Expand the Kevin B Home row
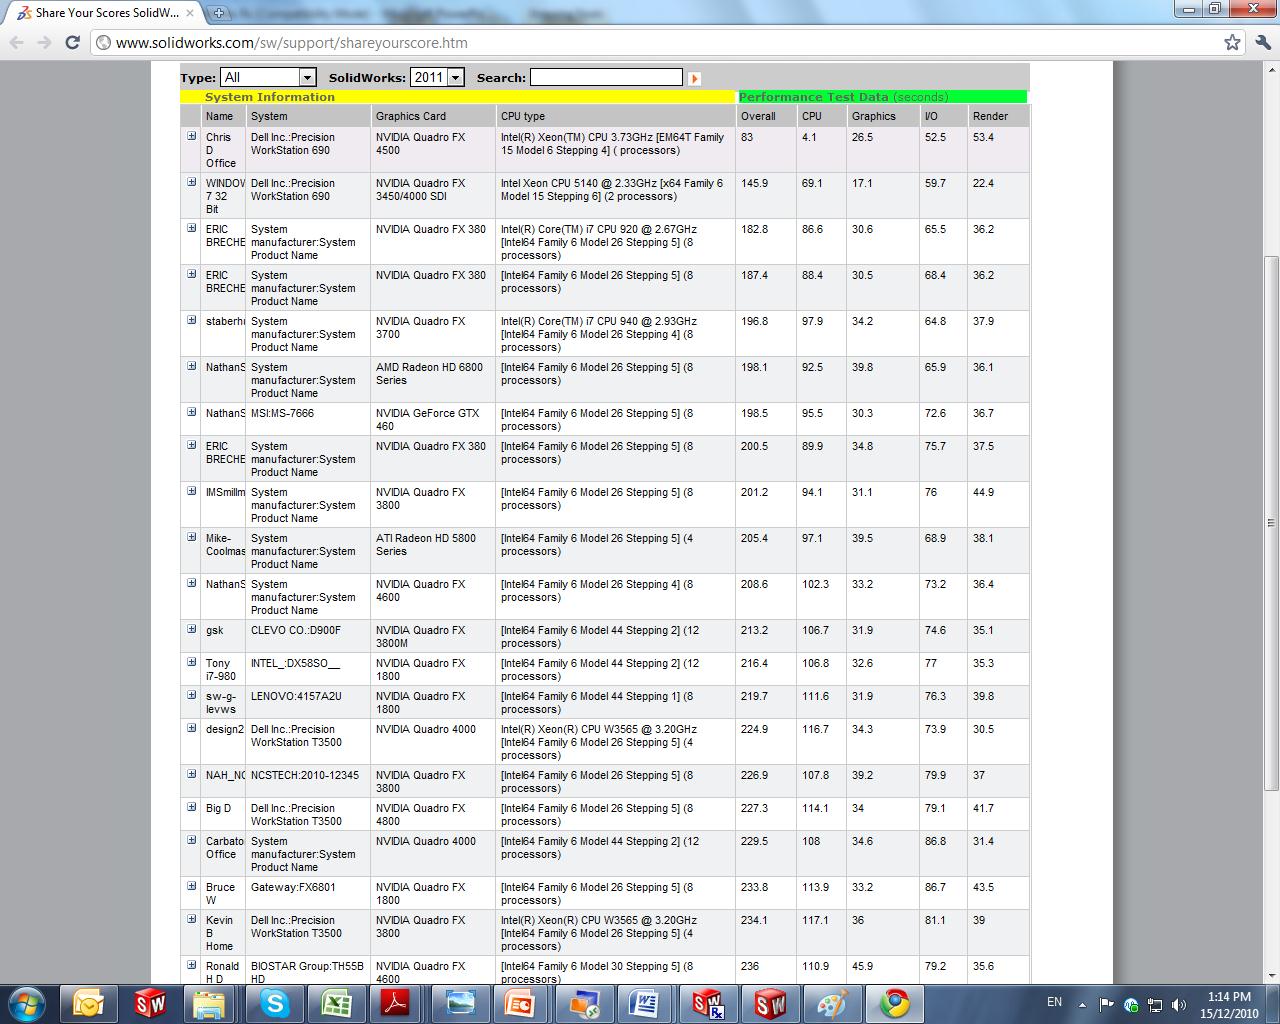This screenshot has width=1280, height=1024. (x=191, y=919)
